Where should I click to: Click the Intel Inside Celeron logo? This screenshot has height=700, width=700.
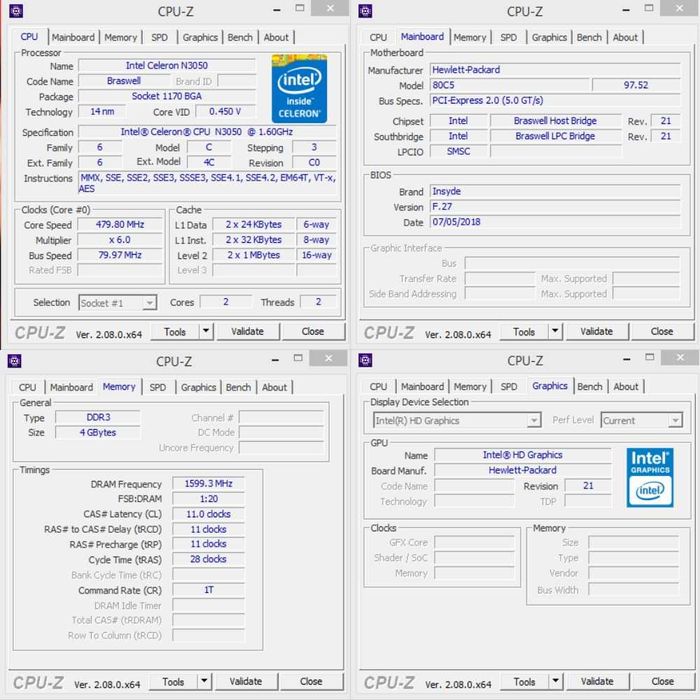[x=299, y=89]
